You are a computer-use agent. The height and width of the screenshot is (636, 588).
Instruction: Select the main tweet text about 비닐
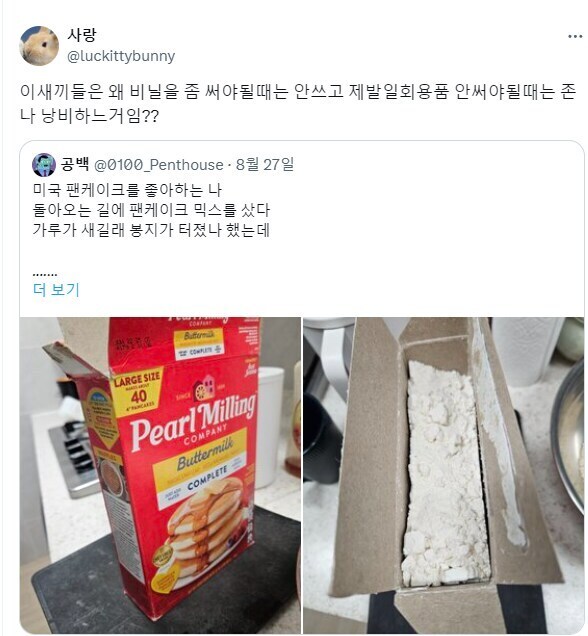point(298,104)
